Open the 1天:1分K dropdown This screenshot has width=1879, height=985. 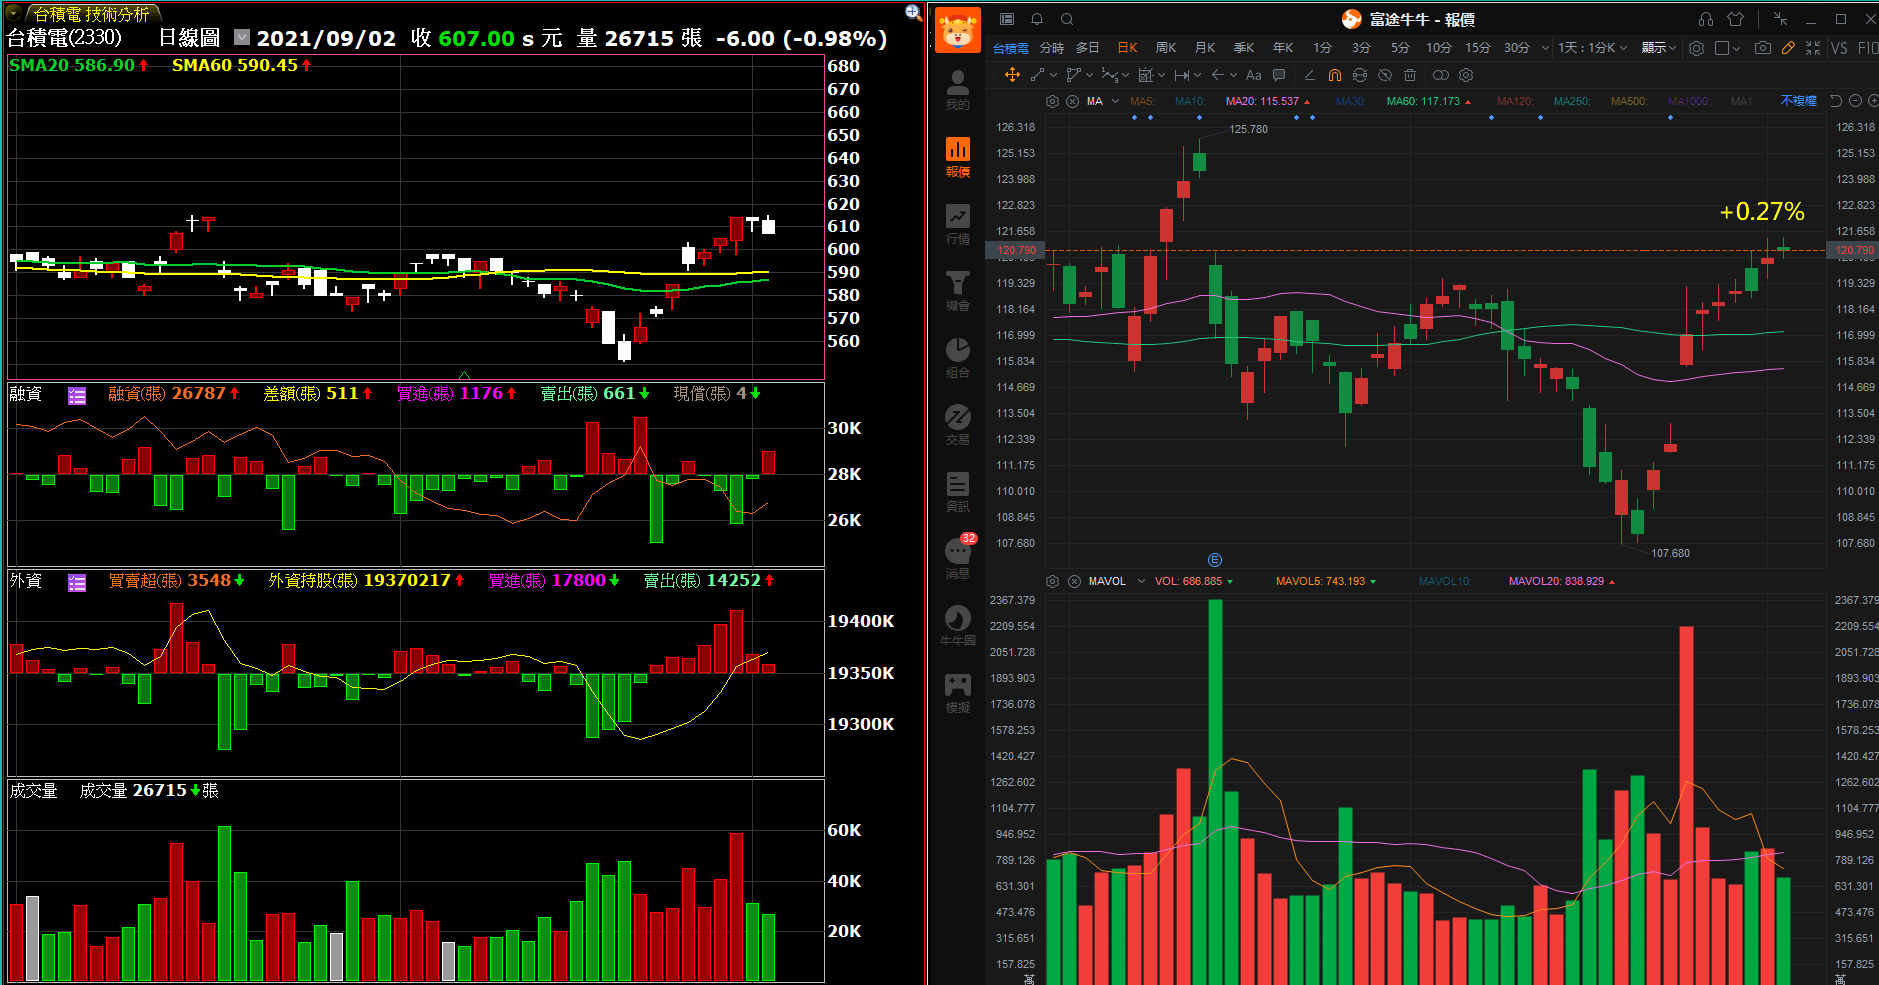tap(1593, 48)
